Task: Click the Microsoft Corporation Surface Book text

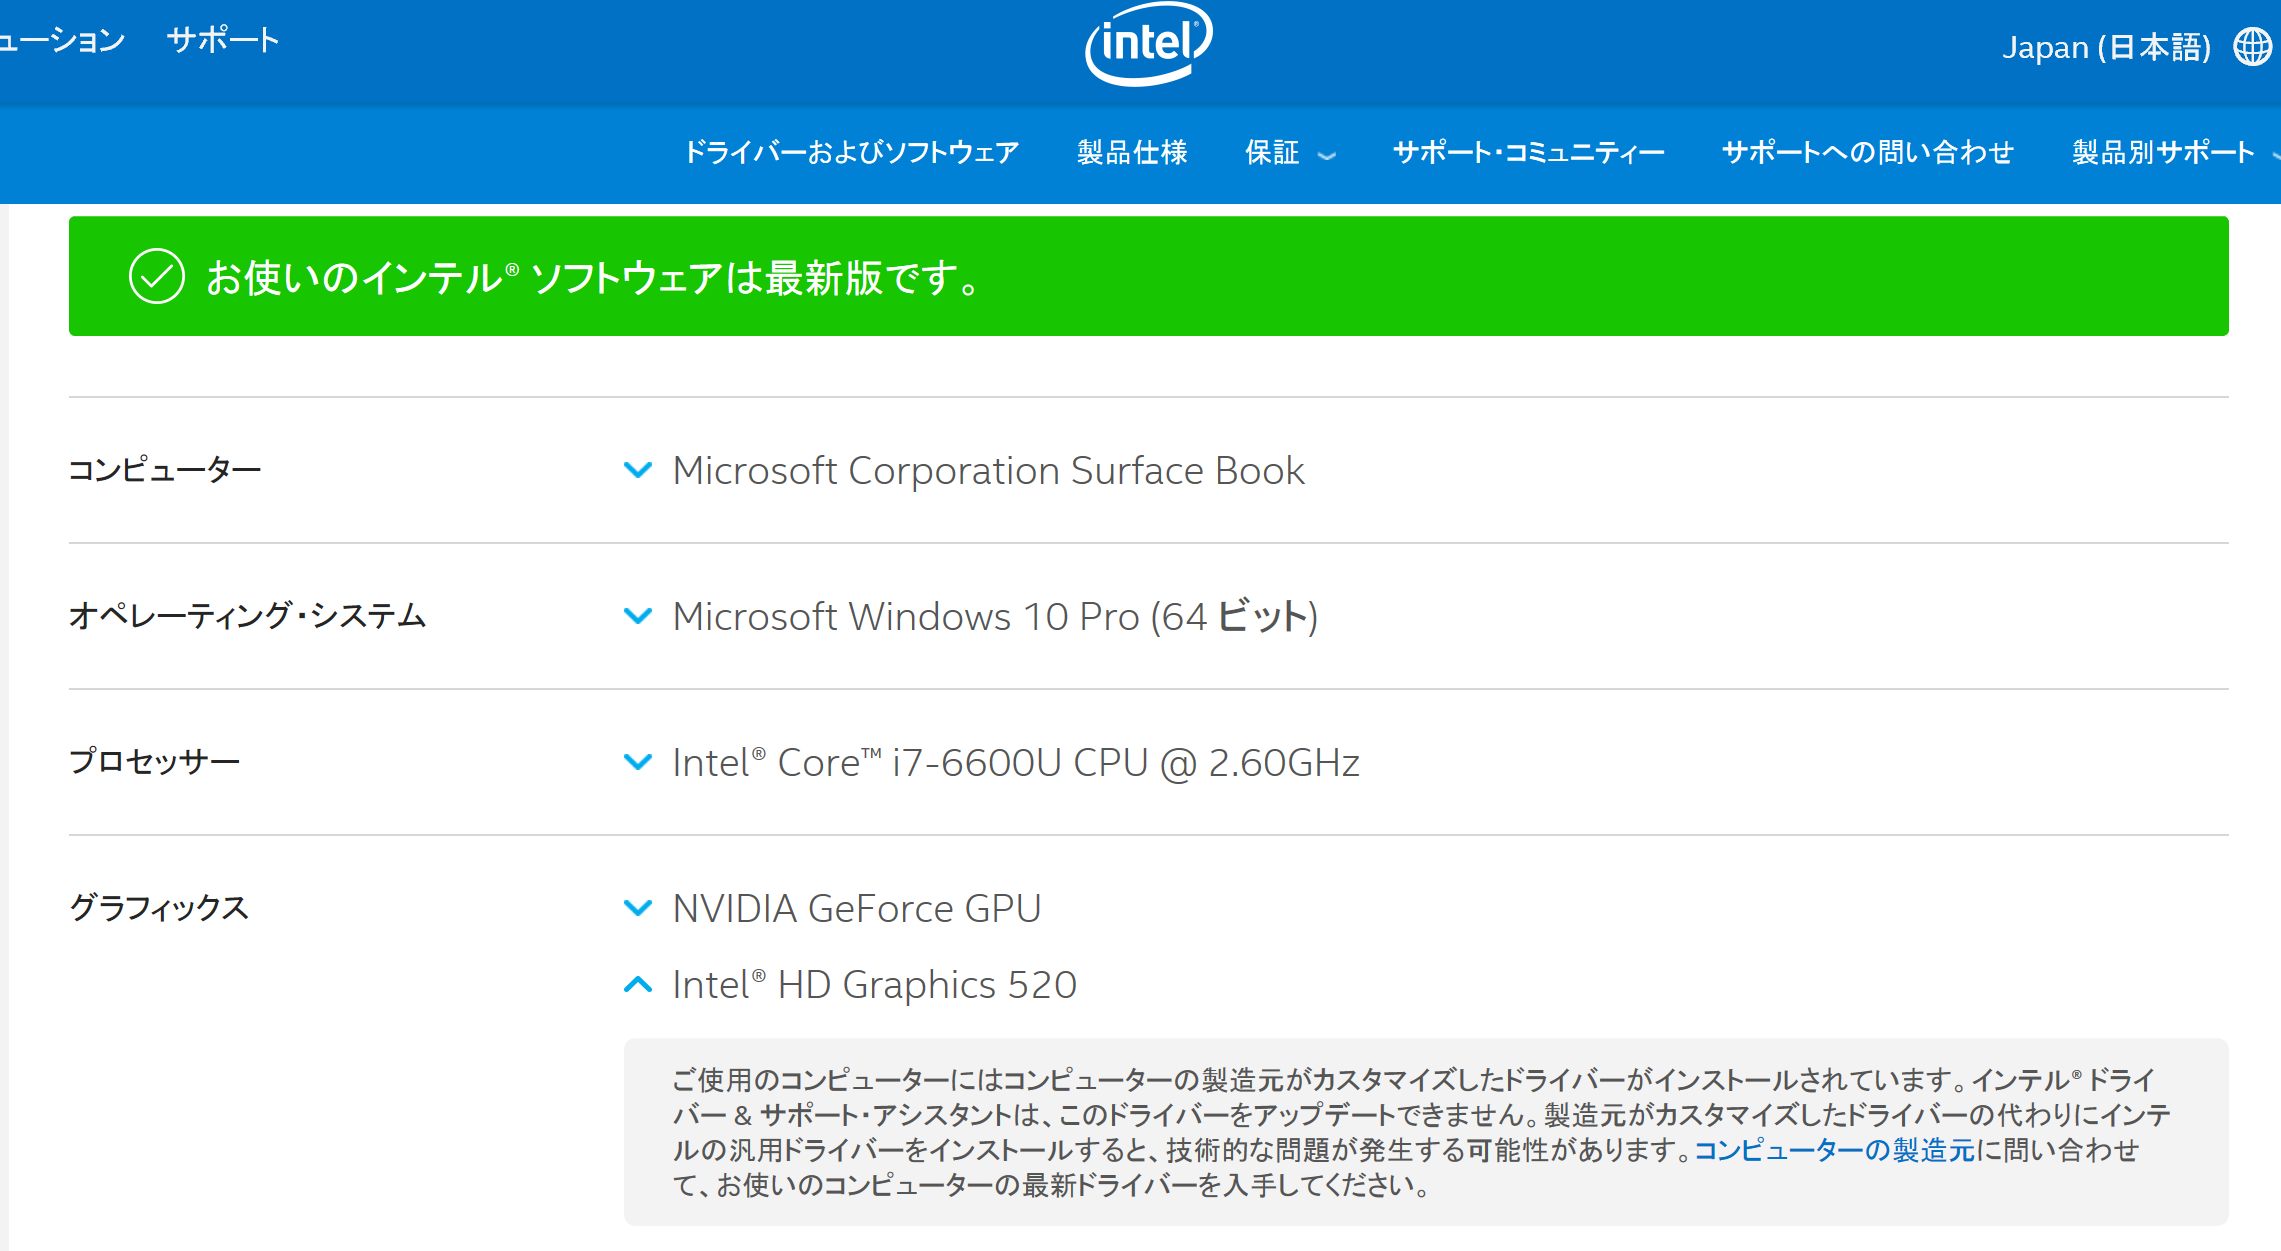Action: [989, 470]
